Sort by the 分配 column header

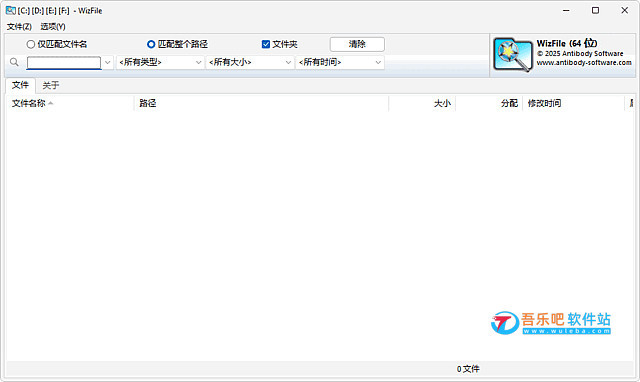489,103
